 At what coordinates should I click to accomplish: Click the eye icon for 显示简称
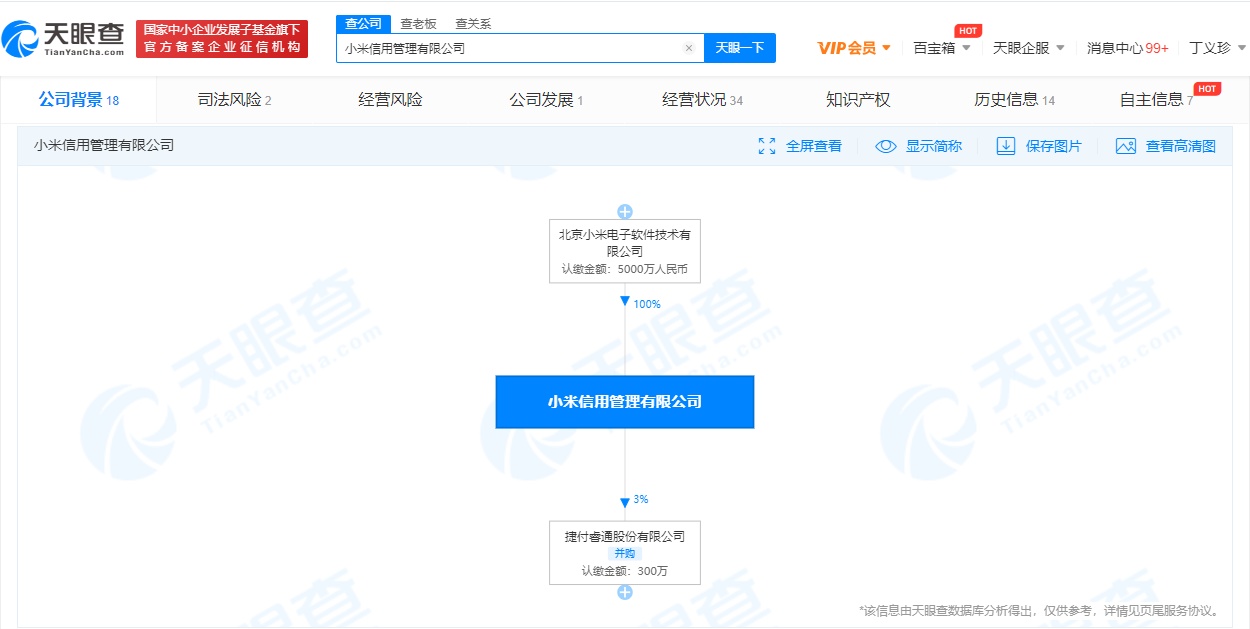[x=885, y=146]
